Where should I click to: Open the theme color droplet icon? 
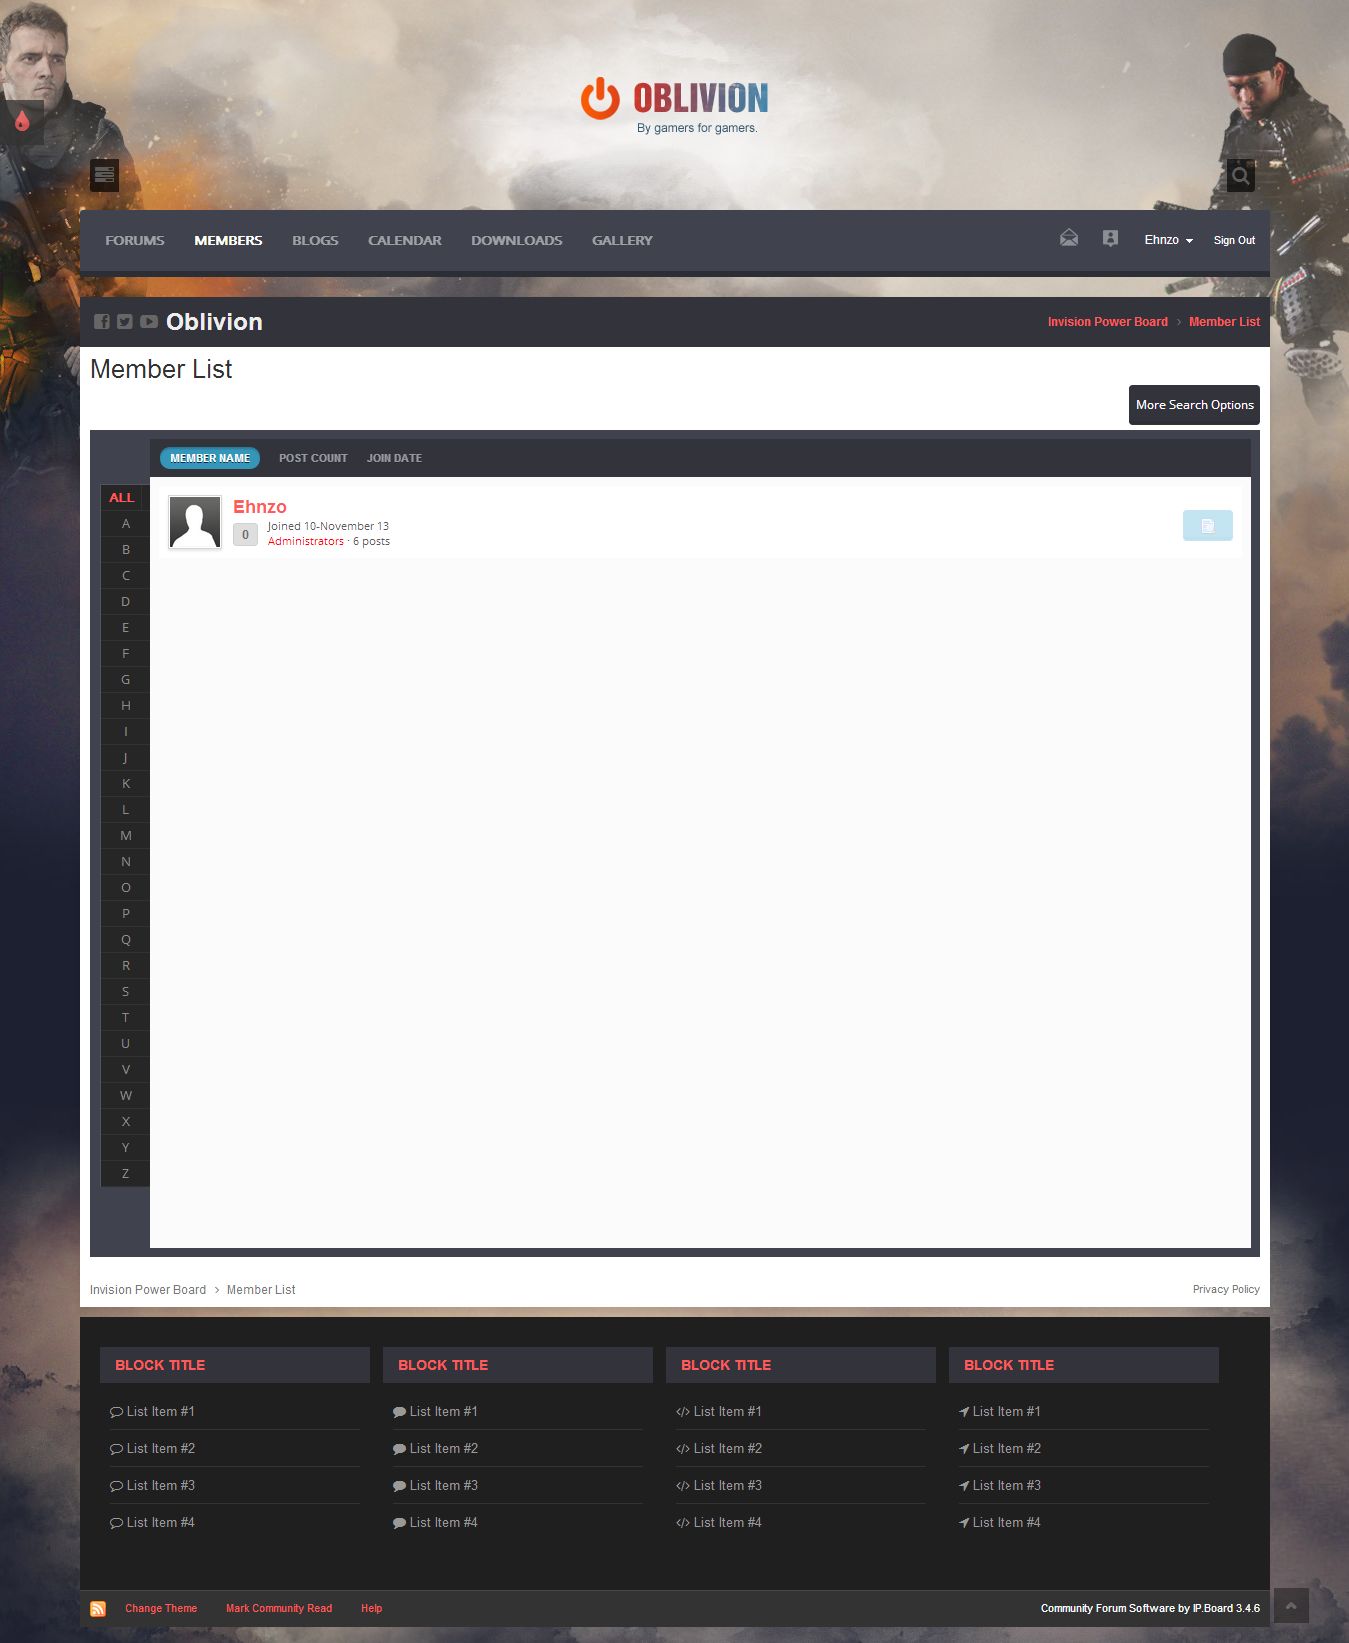coord(22,122)
